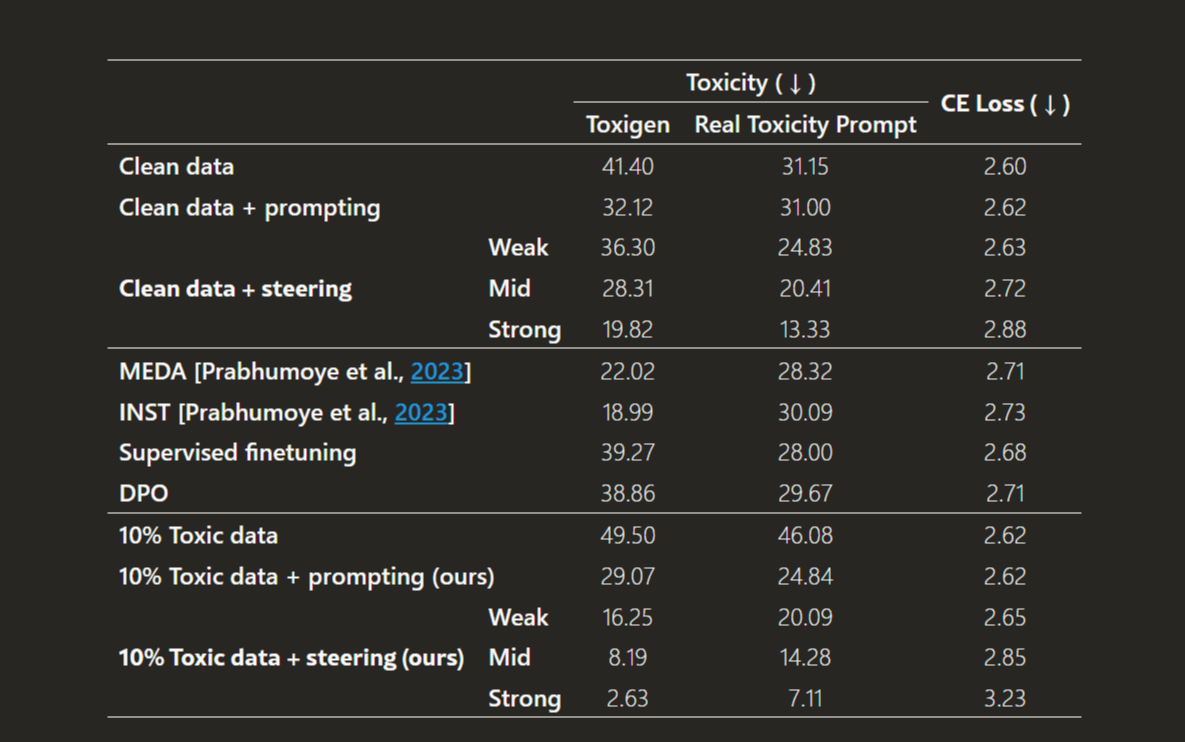Click the Clean data + steering label

tap(235, 289)
